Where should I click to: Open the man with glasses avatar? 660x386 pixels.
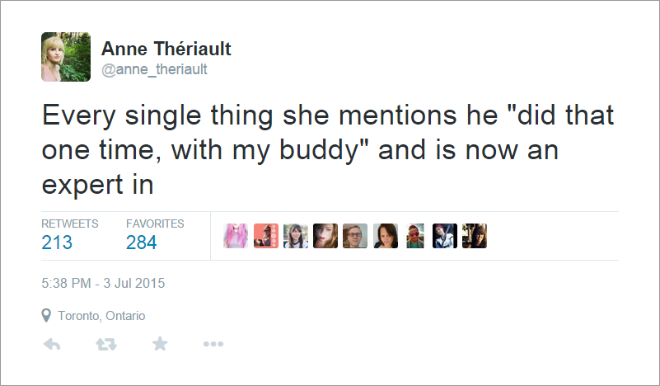(355, 236)
